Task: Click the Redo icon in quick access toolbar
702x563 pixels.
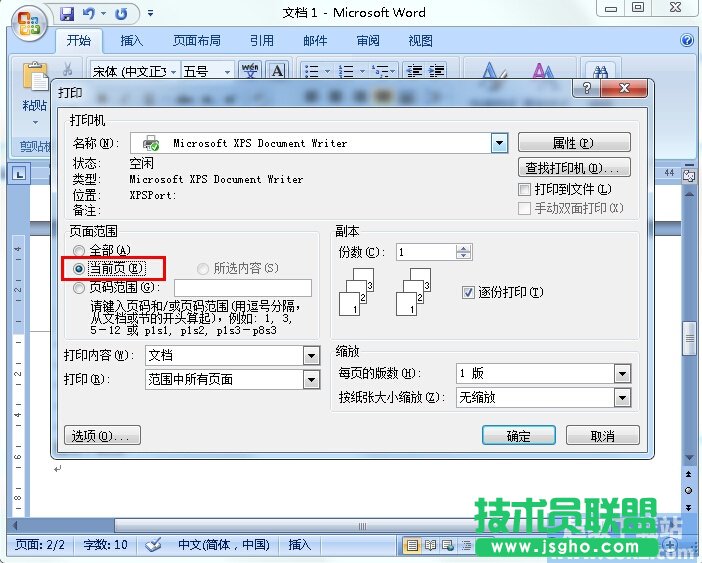Action: [122, 13]
